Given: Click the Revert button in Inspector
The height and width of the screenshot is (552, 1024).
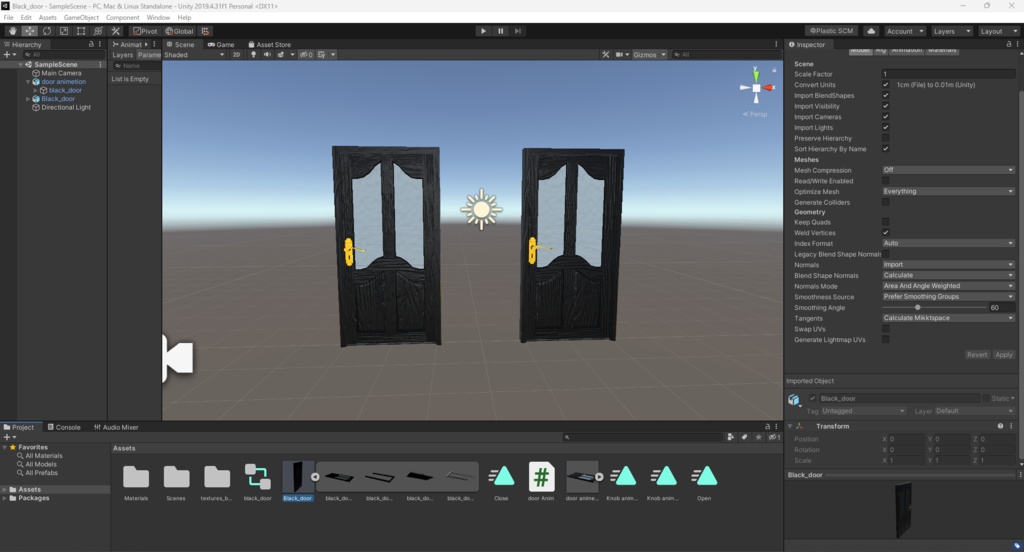Looking at the screenshot, I should click(977, 355).
